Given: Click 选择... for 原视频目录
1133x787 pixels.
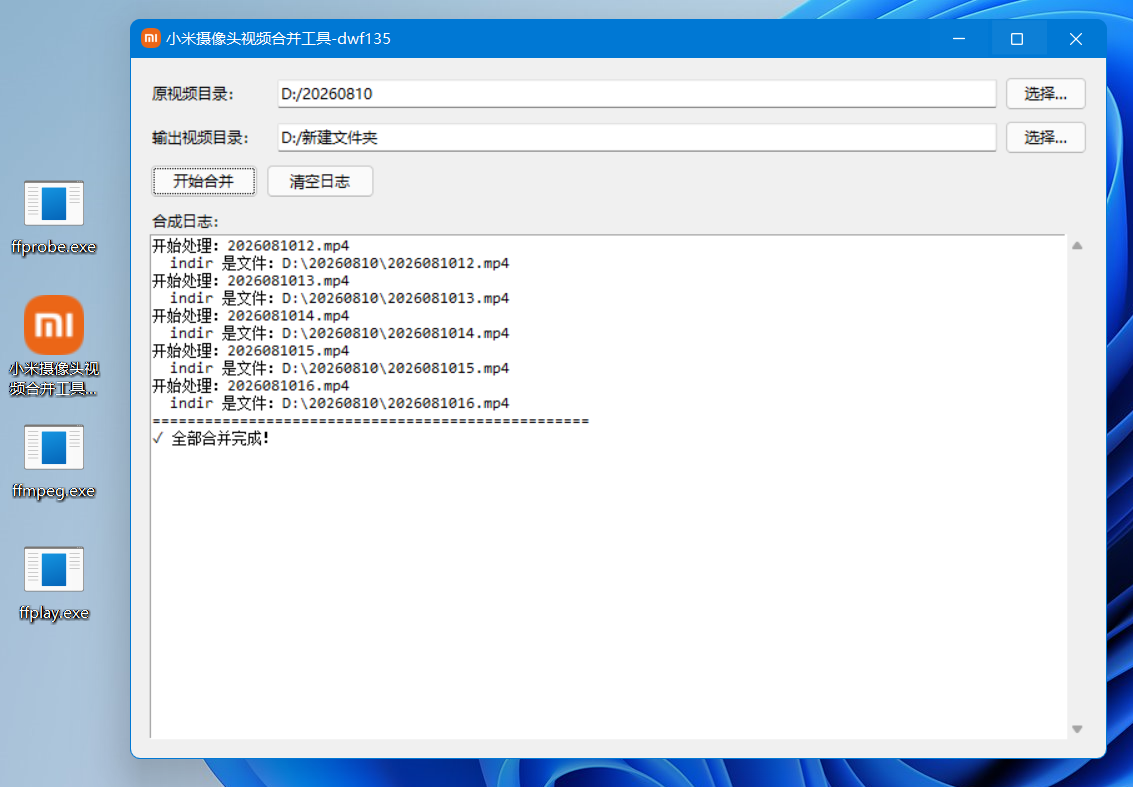Looking at the screenshot, I should click(x=1045, y=94).
